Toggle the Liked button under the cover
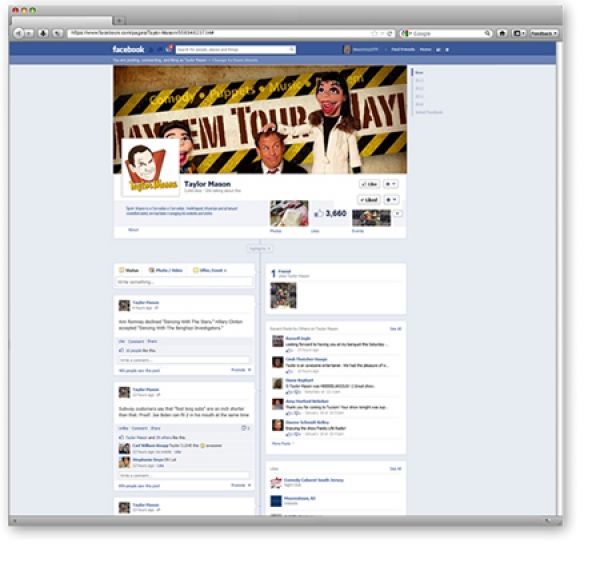600x567 pixels. point(367,200)
